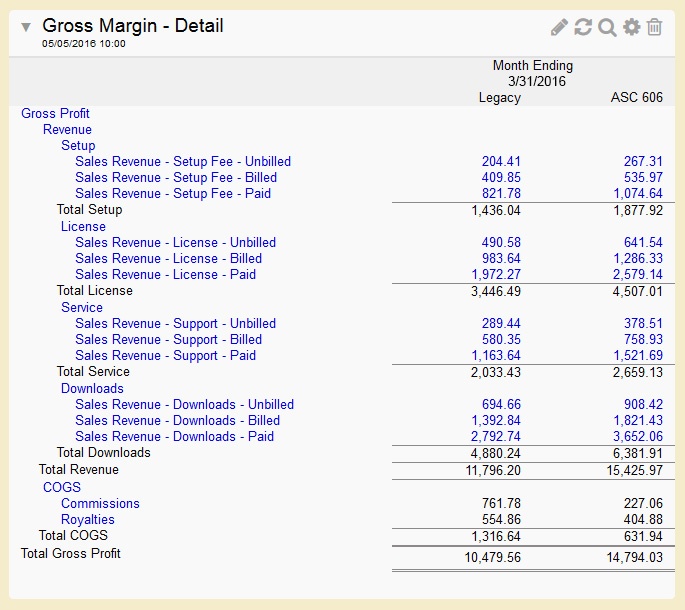This screenshot has width=685, height=610.
Task: Open the Royalties account
Action: (88, 519)
